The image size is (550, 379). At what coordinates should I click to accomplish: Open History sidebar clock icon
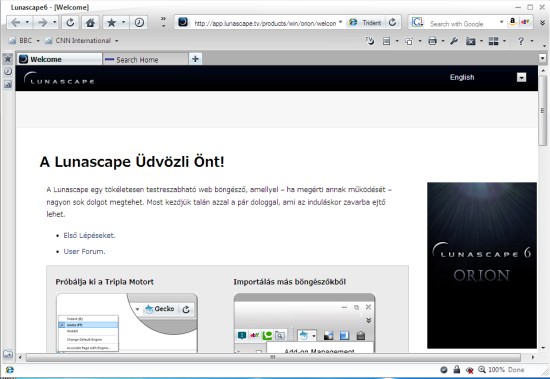8,71
